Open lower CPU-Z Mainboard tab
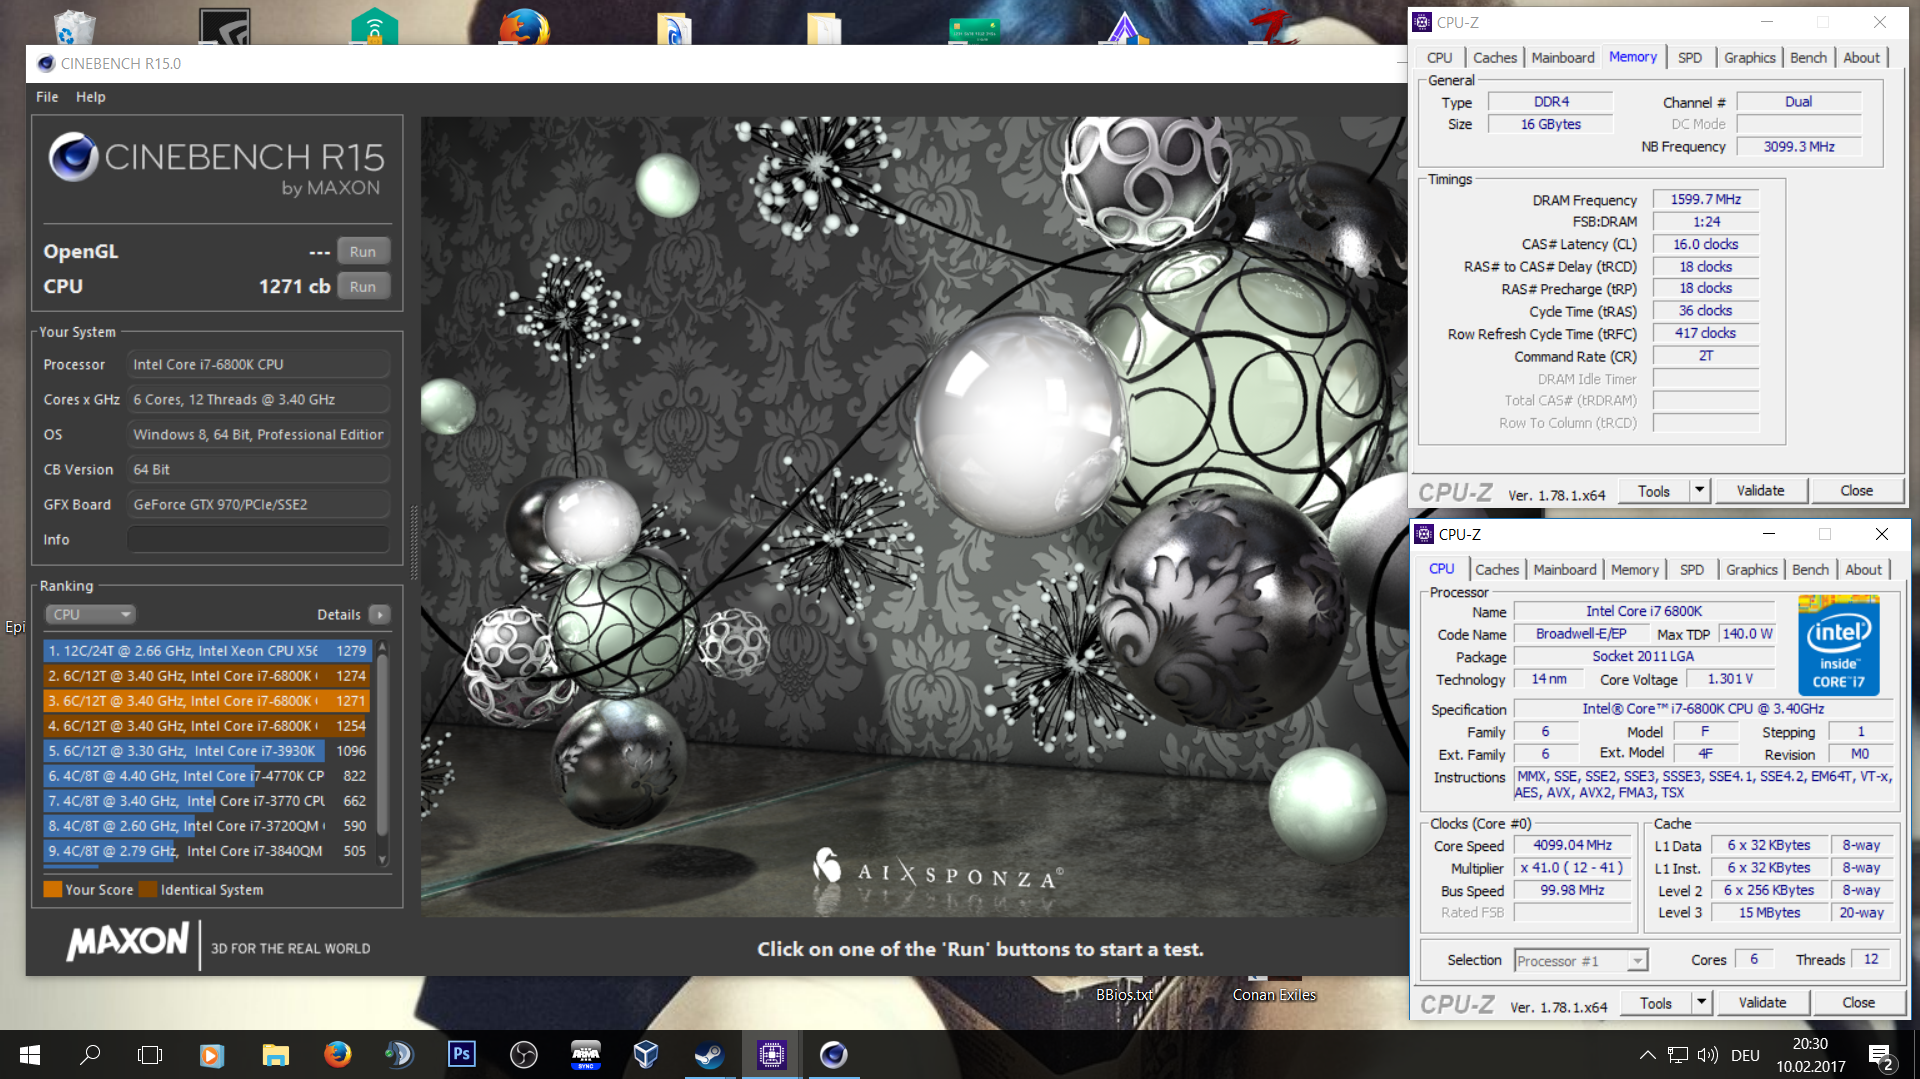 (x=1565, y=570)
